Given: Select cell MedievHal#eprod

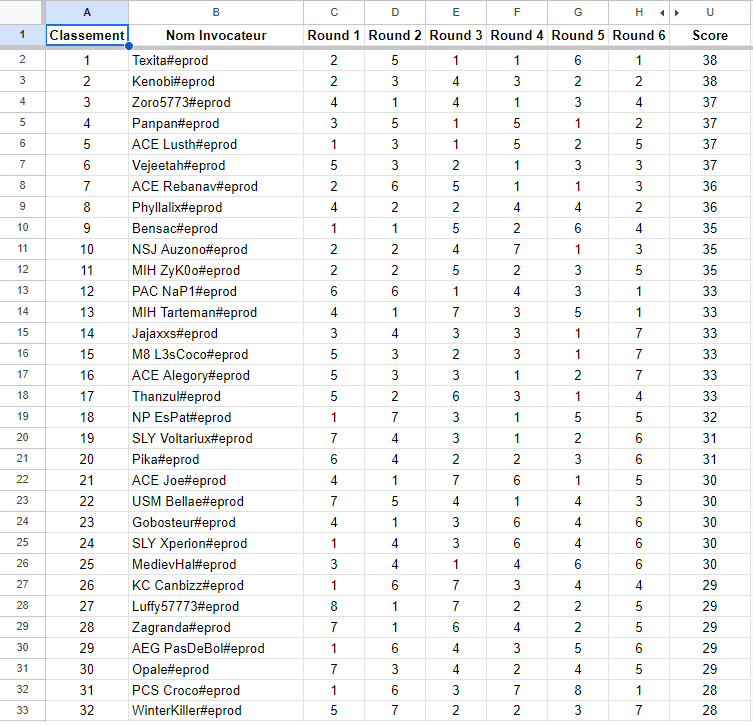Looking at the screenshot, I should 216,565.
